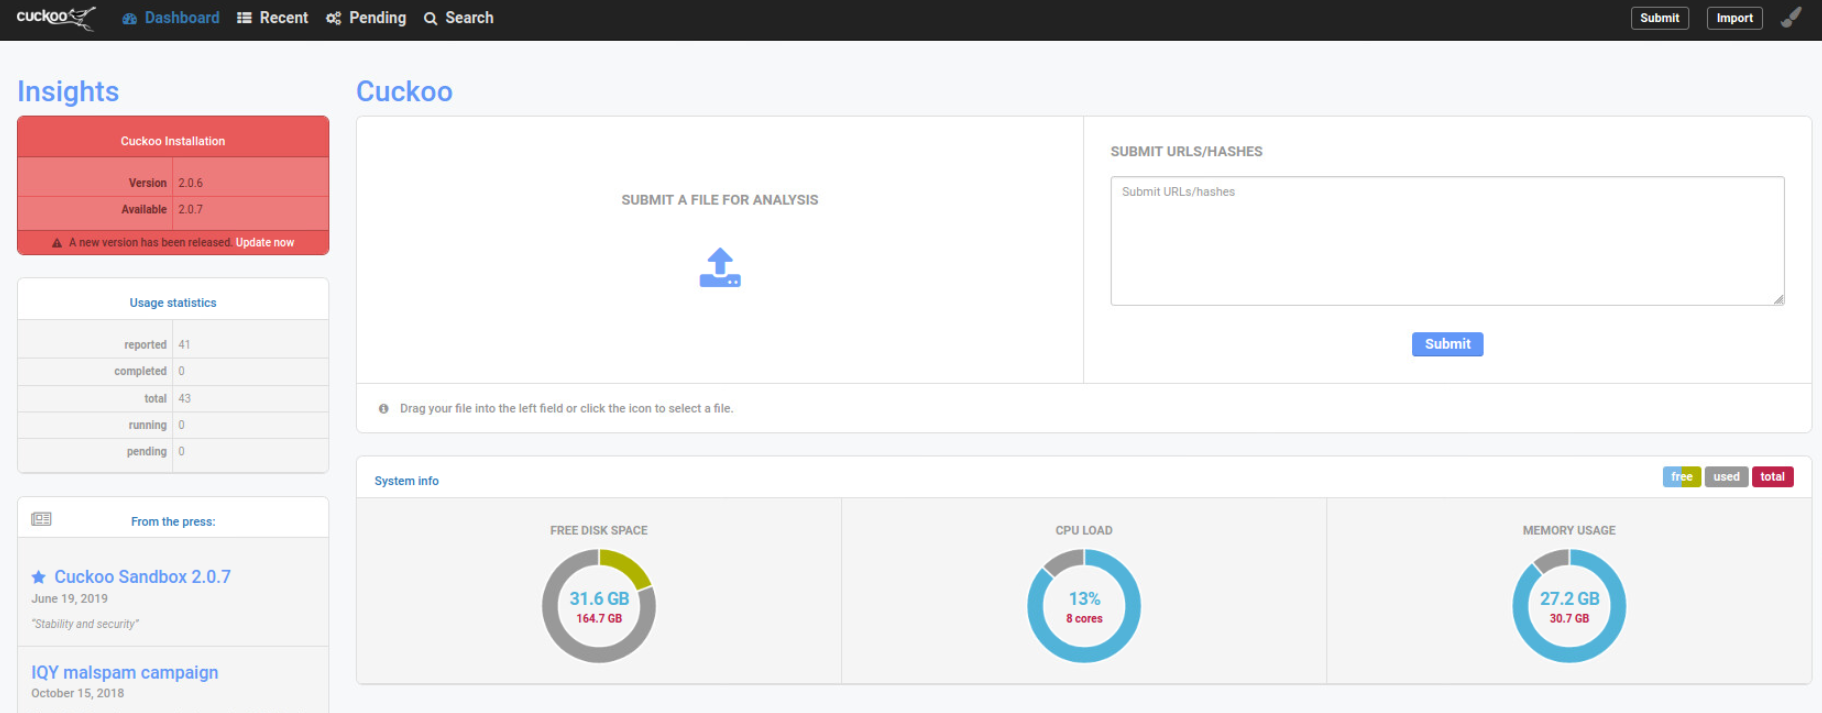
Task: Click the newspaper icon in press panel
Action: pyautogui.click(x=41, y=519)
